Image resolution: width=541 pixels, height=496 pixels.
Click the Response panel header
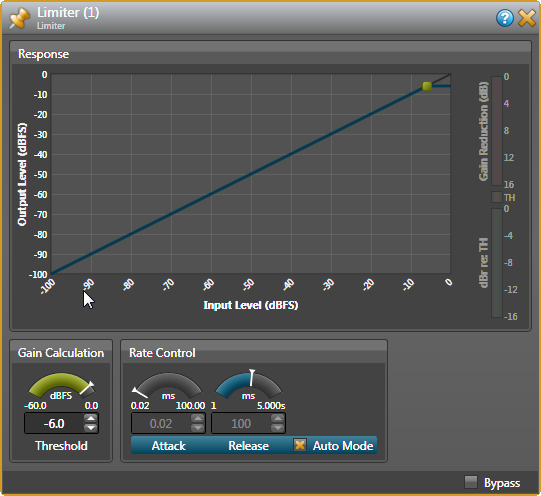tap(270, 54)
